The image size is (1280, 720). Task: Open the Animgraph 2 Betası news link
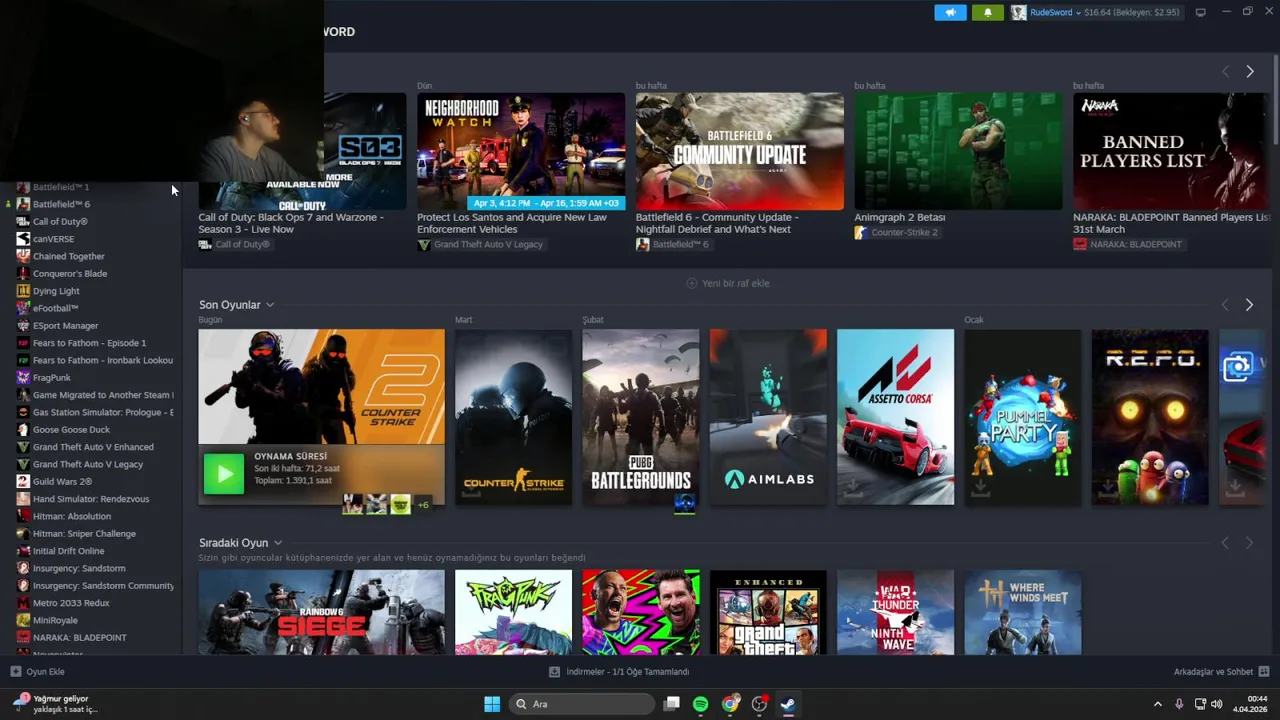coord(899,217)
